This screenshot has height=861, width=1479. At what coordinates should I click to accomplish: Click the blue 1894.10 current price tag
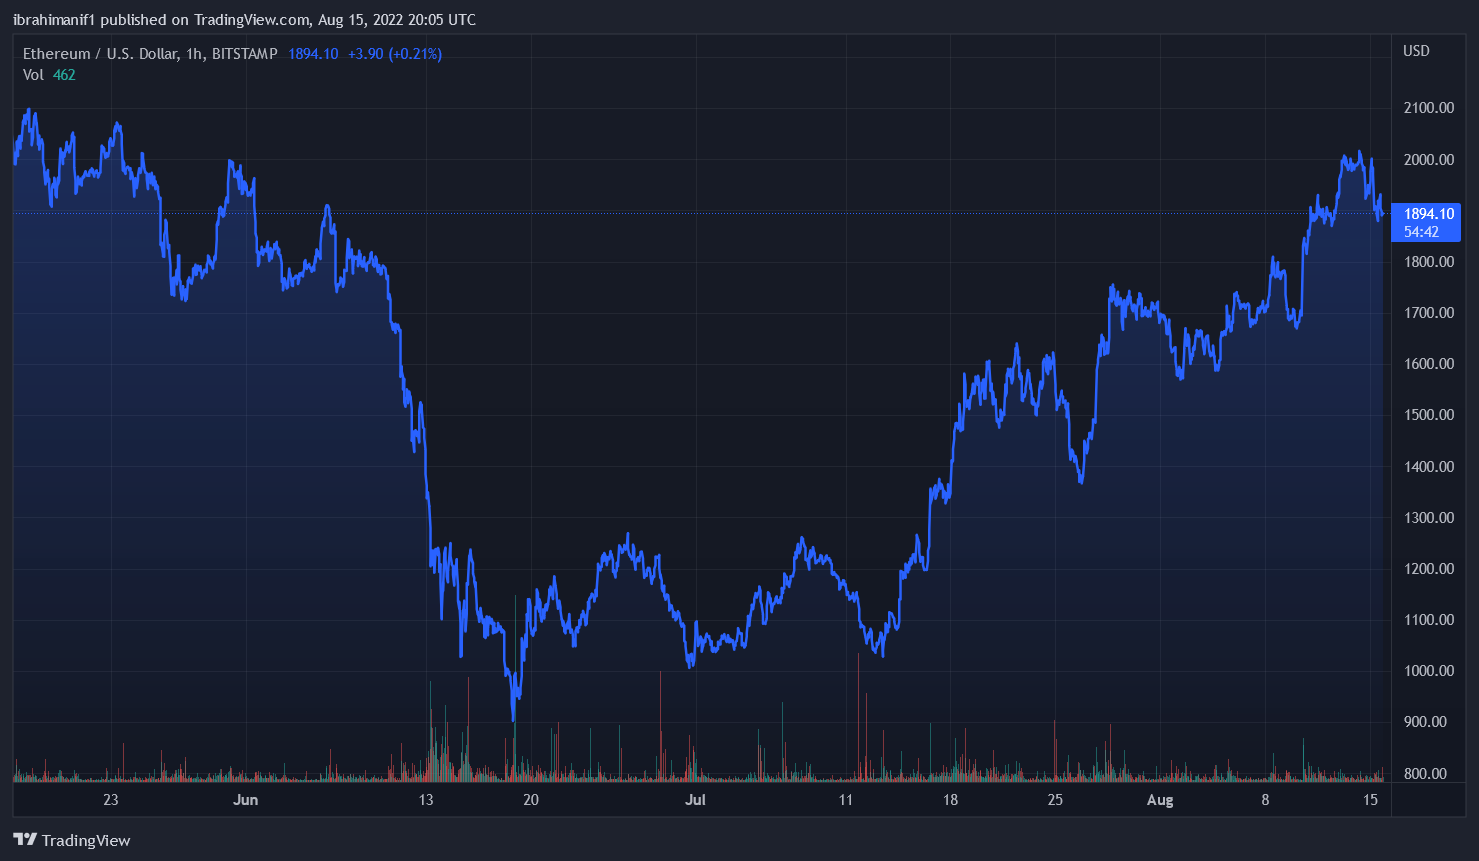coord(1429,214)
